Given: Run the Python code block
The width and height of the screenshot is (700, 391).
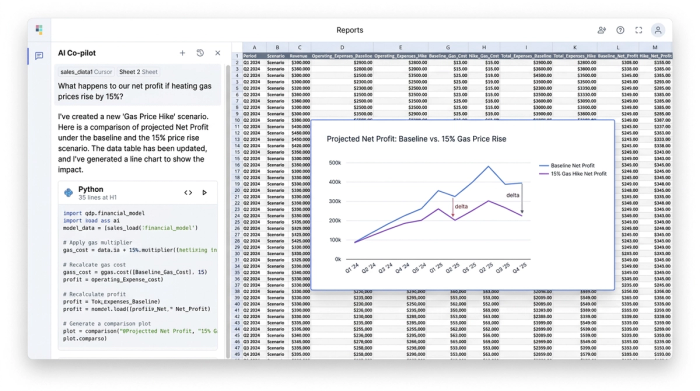Looking at the screenshot, I should click(204, 193).
